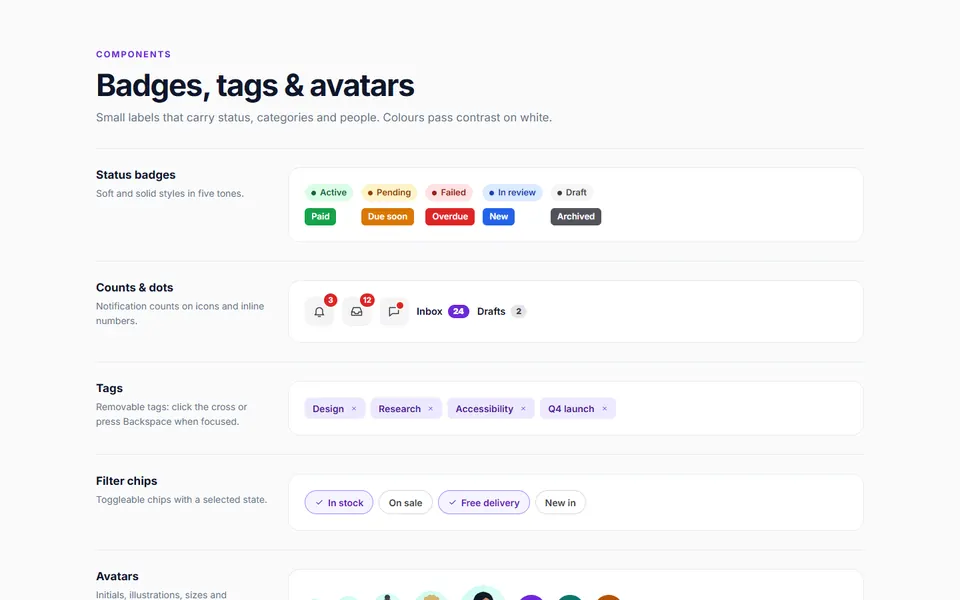Remove the Q4 launch tag via its cross
The width and height of the screenshot is (960, 600).
coord(604,409)
